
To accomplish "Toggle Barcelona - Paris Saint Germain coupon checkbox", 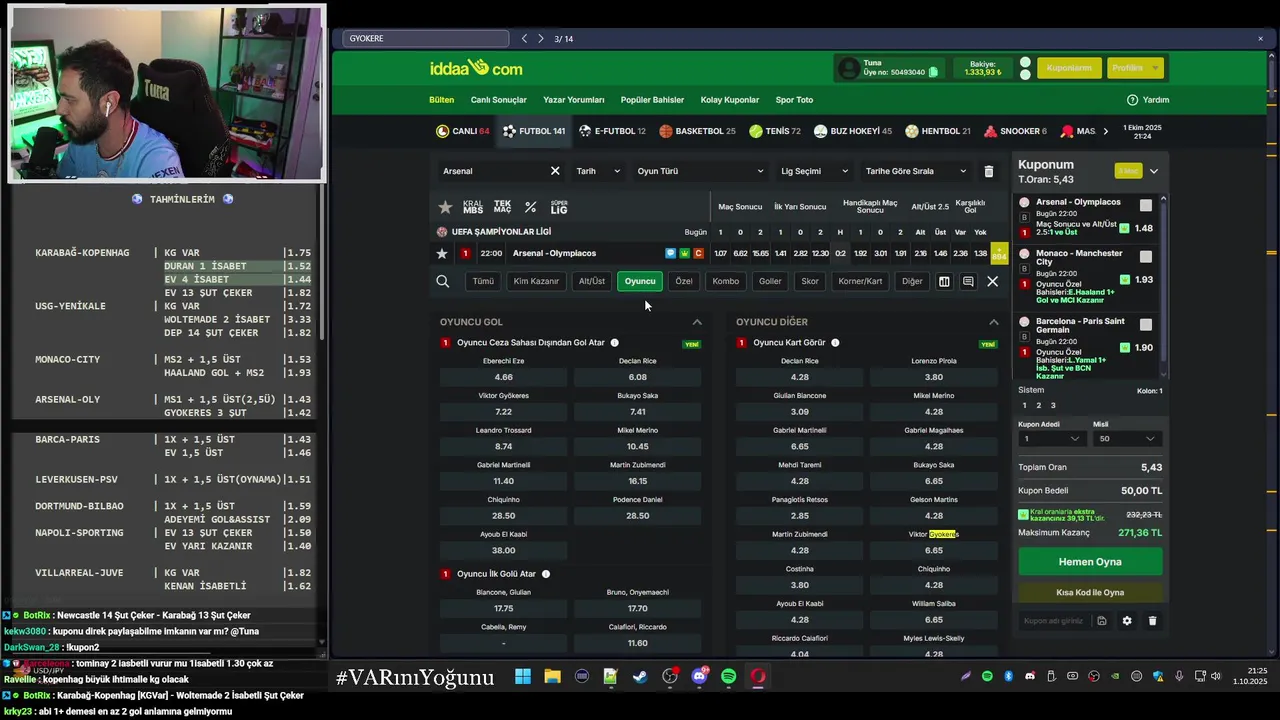I will pos(1146,325).
